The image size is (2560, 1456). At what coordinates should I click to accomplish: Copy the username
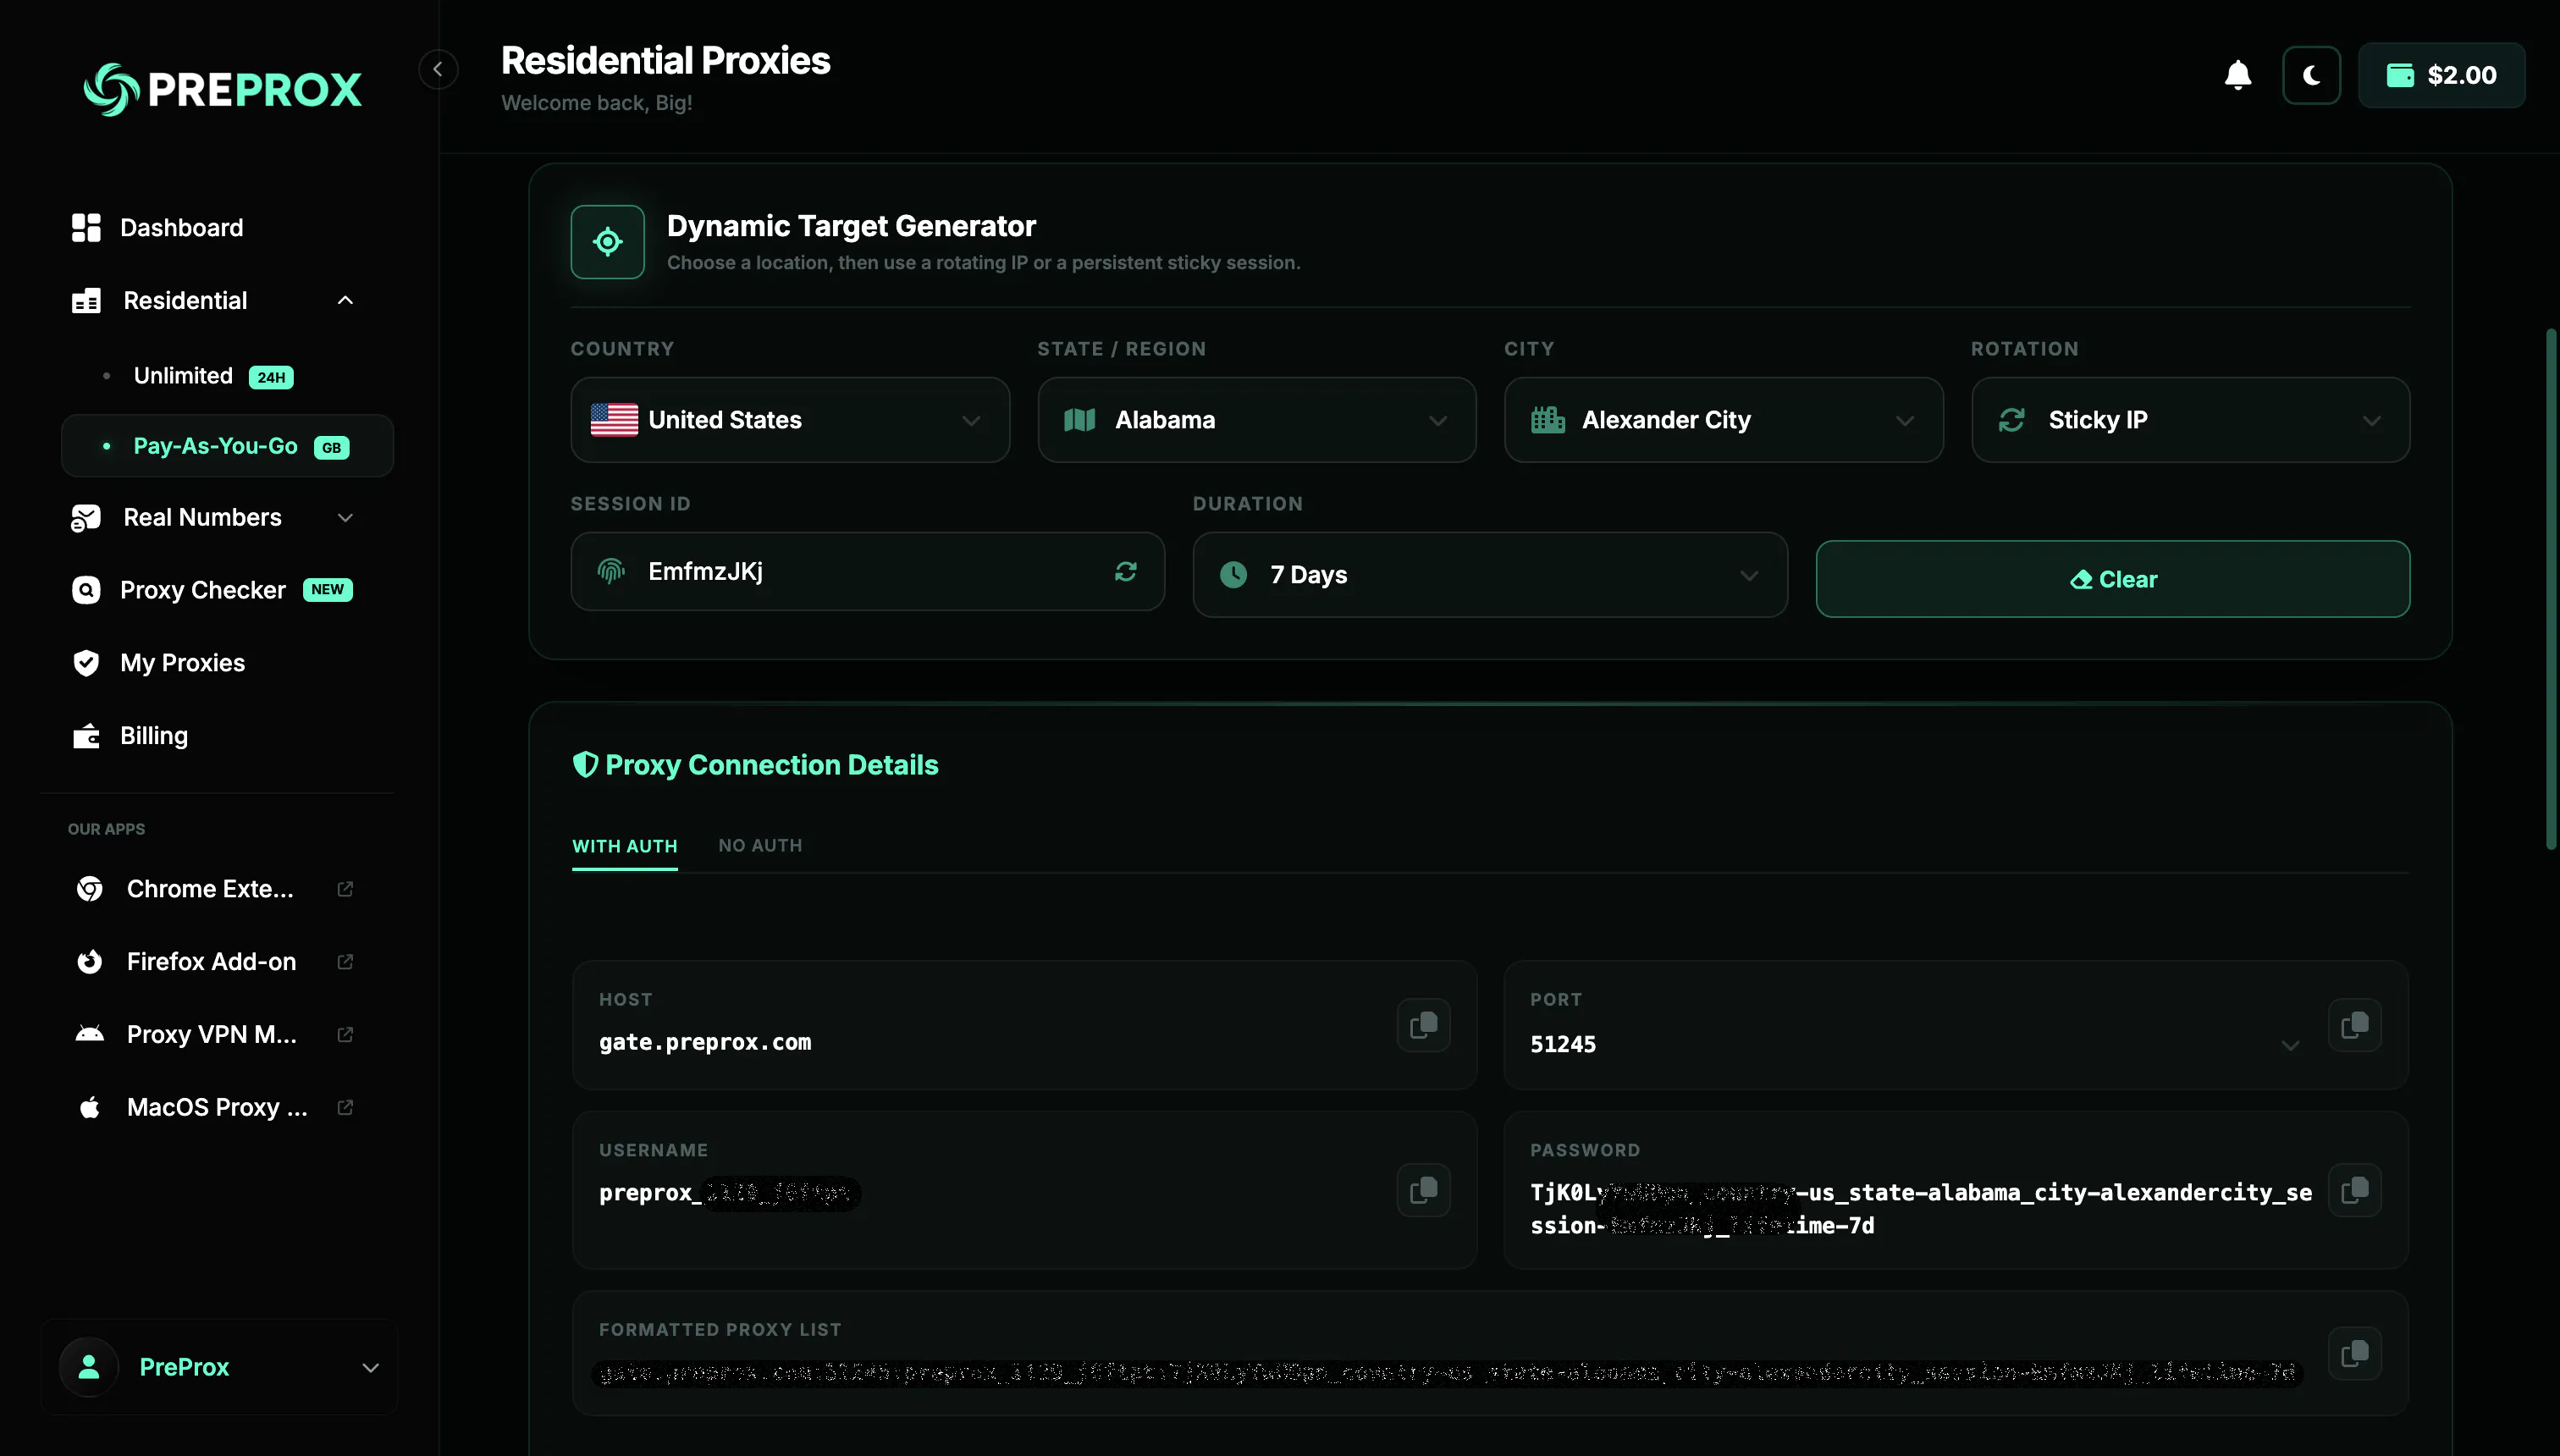point(1424,1190)
